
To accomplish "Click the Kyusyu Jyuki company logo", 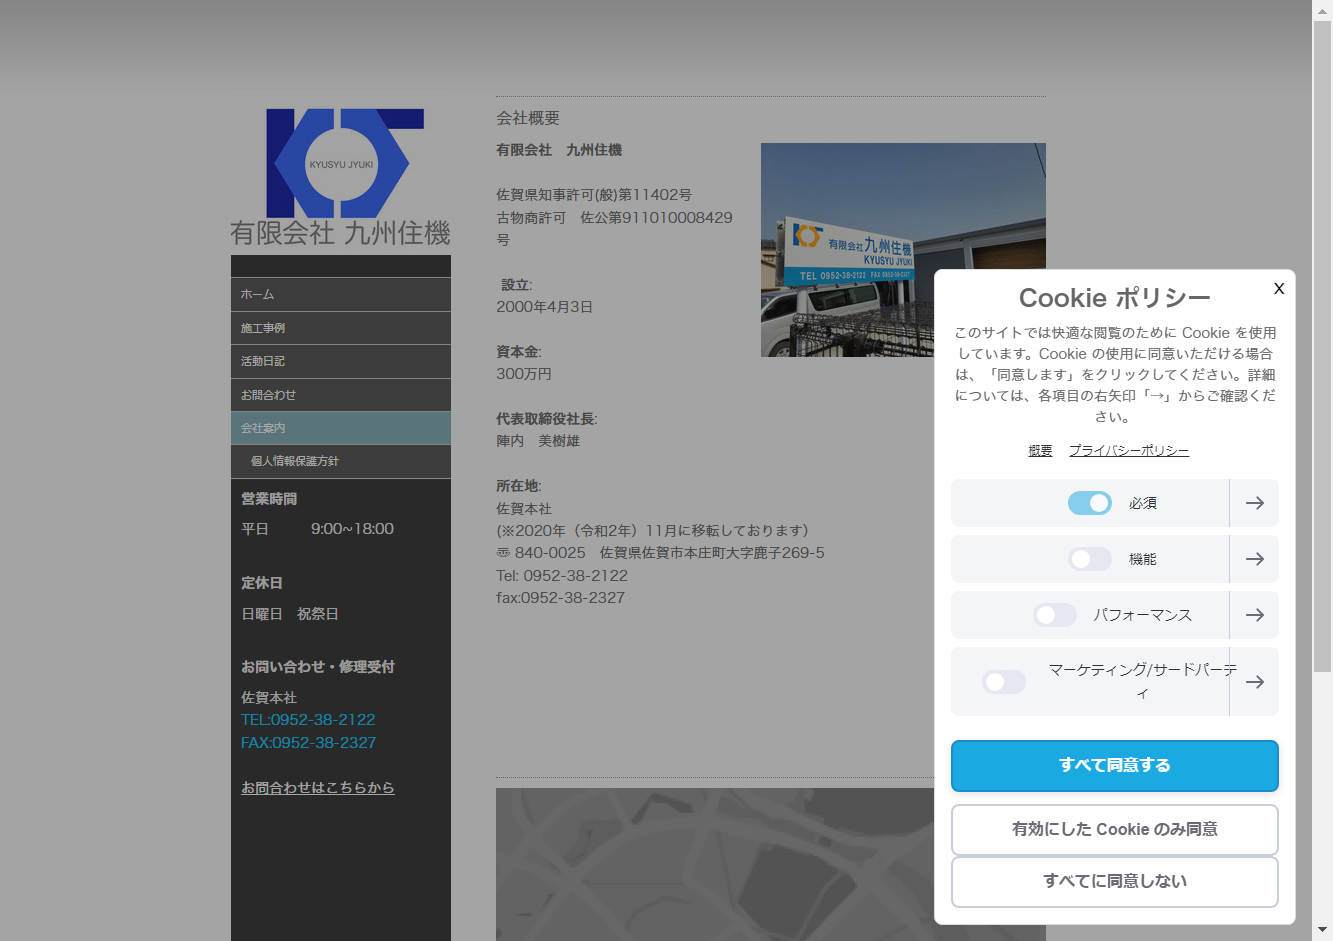I will point(341,177).
